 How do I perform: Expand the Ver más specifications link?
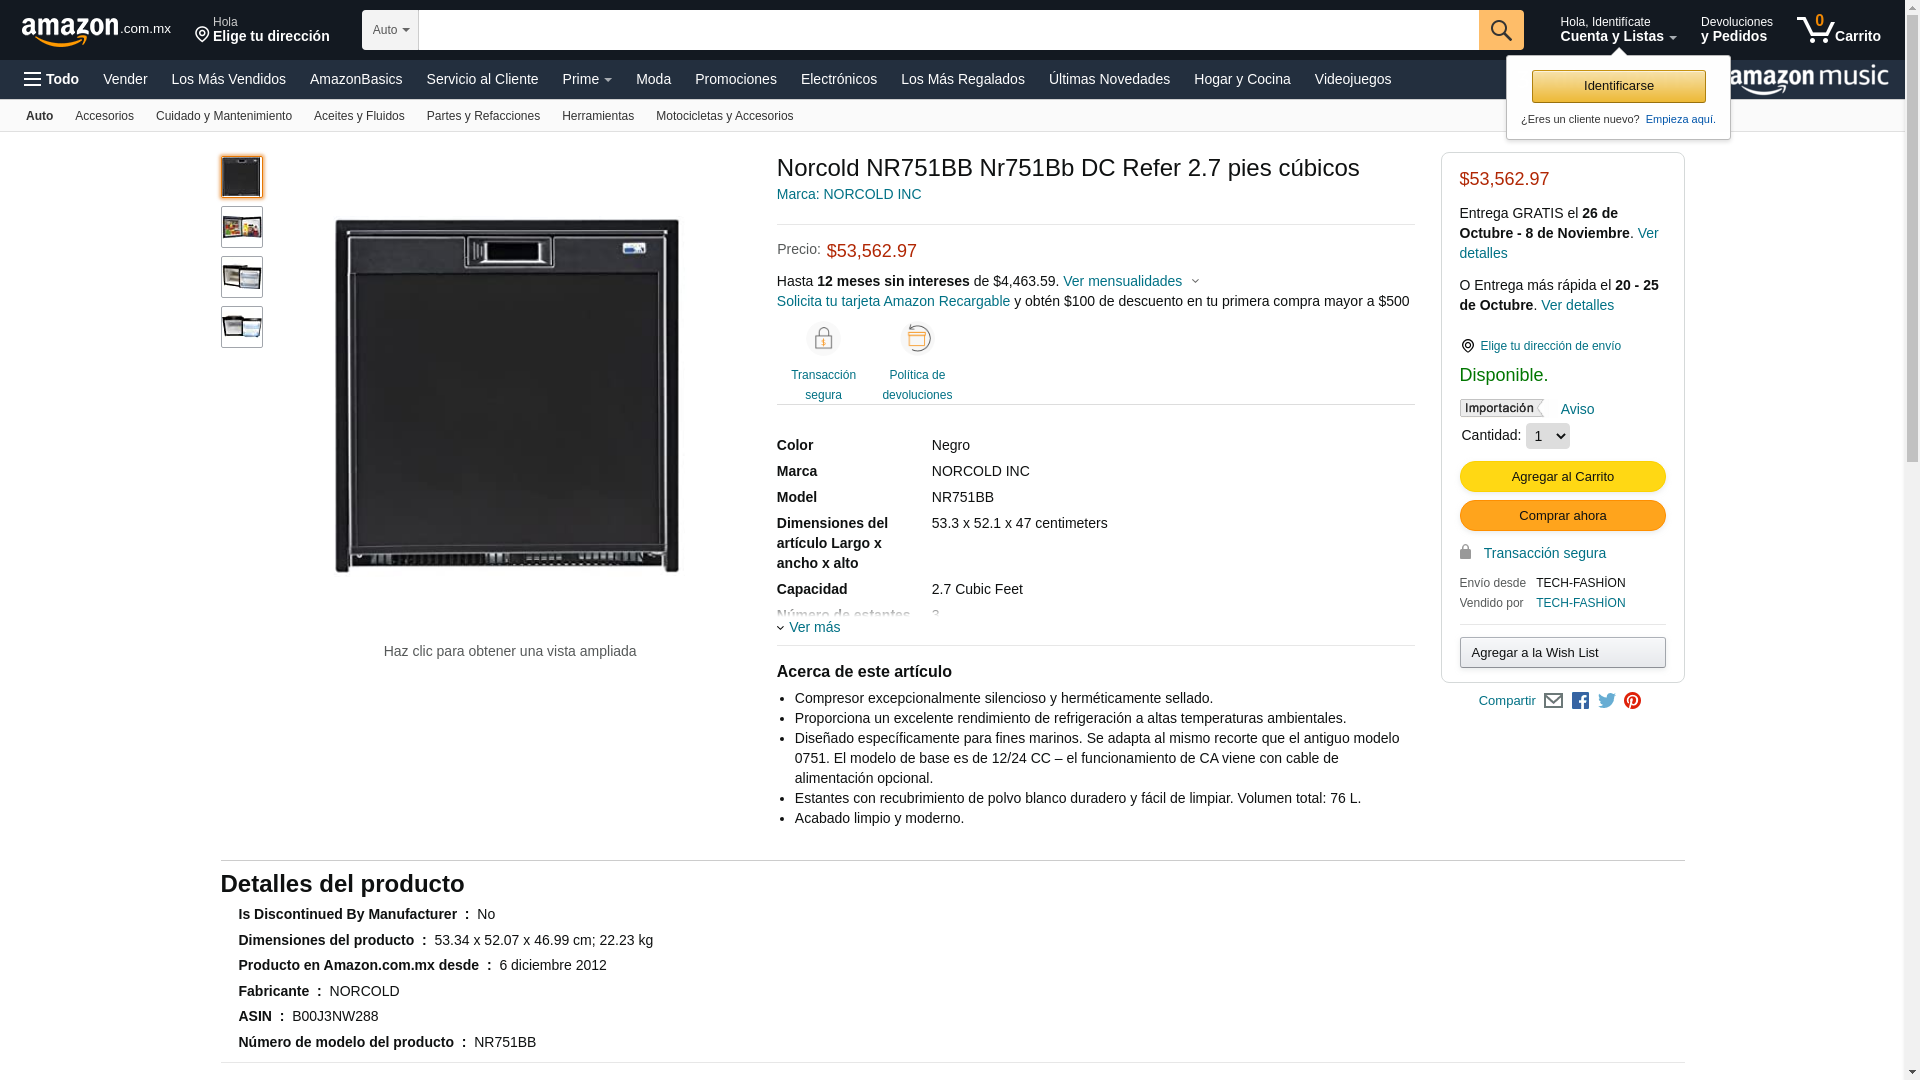tap(813, 627)
